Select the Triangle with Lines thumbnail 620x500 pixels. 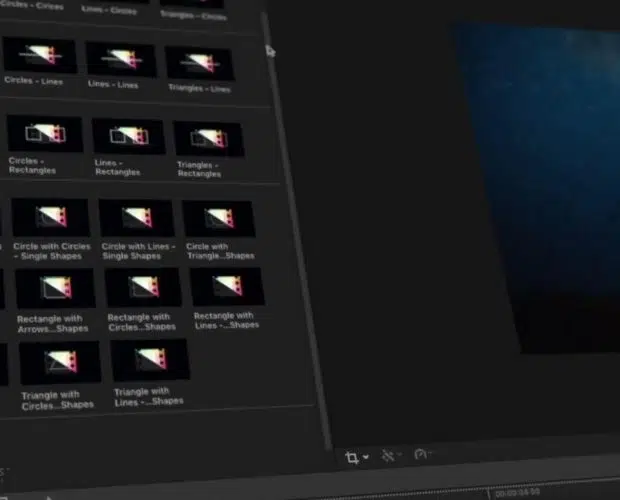[150, 360]
